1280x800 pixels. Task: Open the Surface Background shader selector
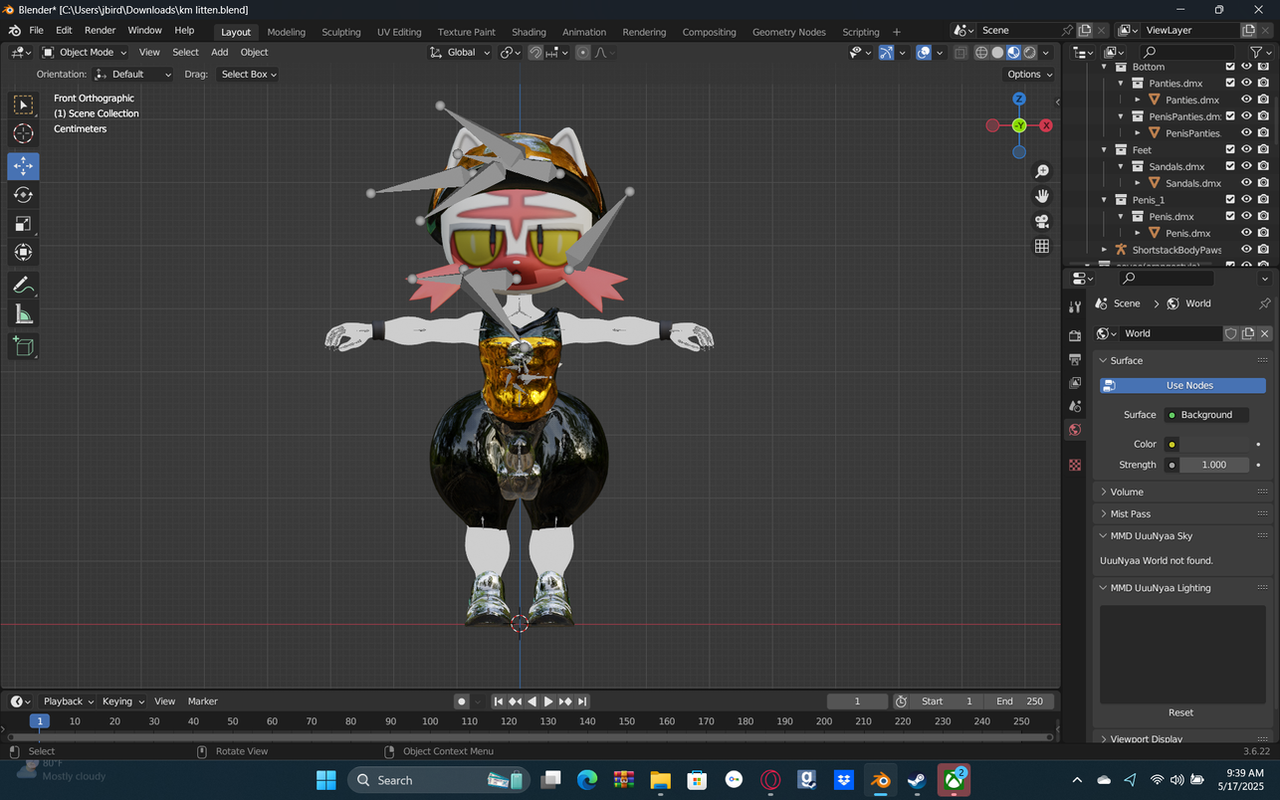pos(1206,415)
